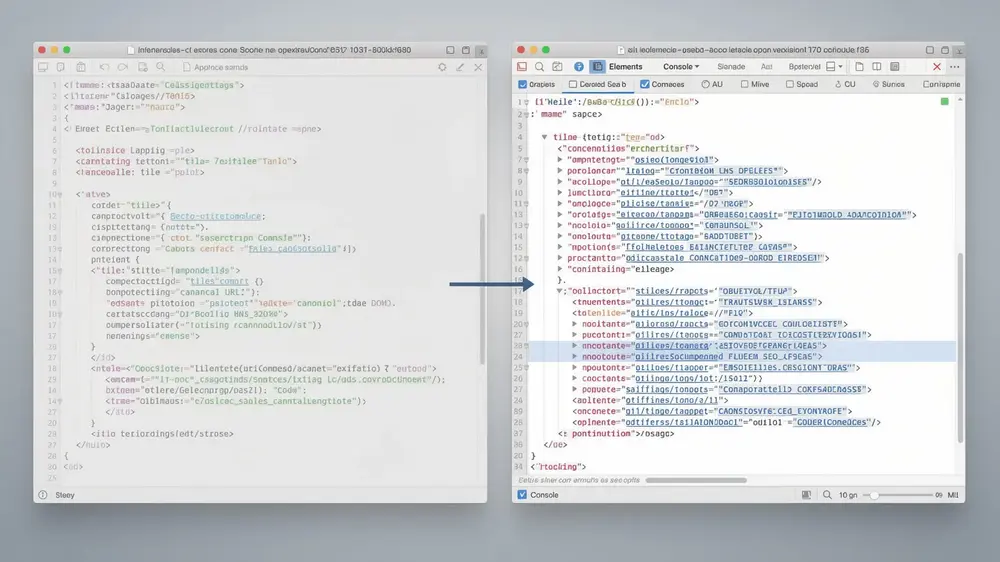The height and width of the screenshot is (562, 1000).
Task: Switch to the Bpsterjel tab
Action: point(804,66)
